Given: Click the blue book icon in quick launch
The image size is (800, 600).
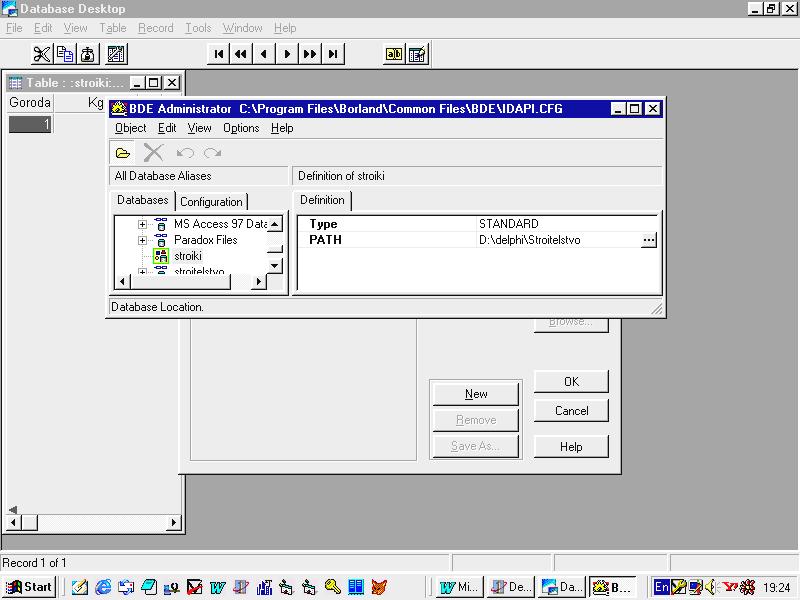Looking at the screenshot, I should [356, 587].
